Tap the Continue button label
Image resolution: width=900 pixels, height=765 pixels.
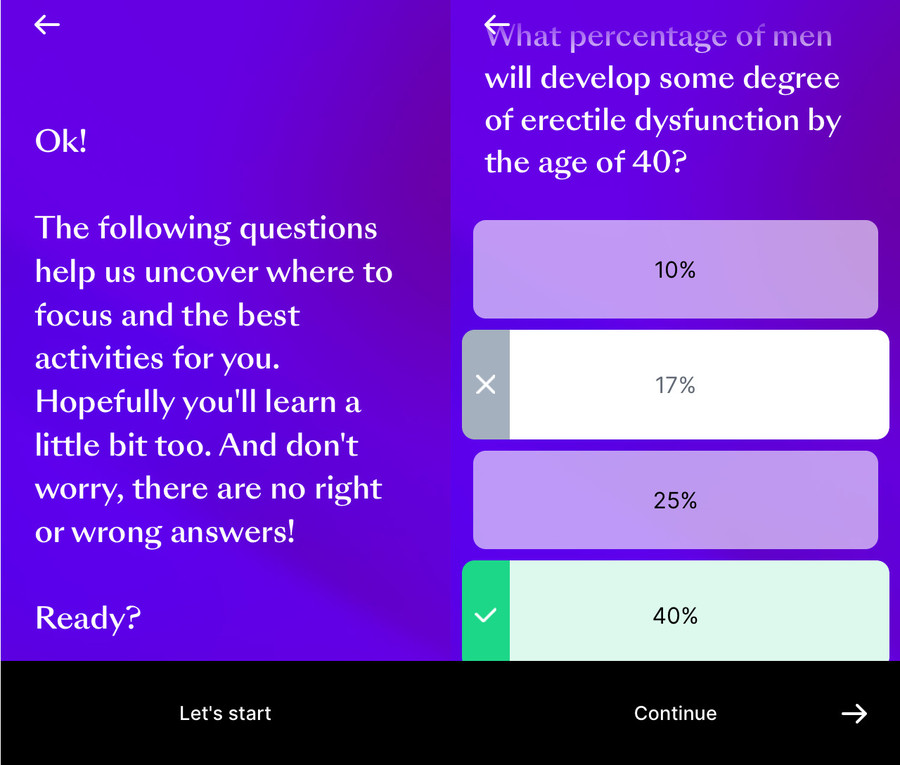675,713
